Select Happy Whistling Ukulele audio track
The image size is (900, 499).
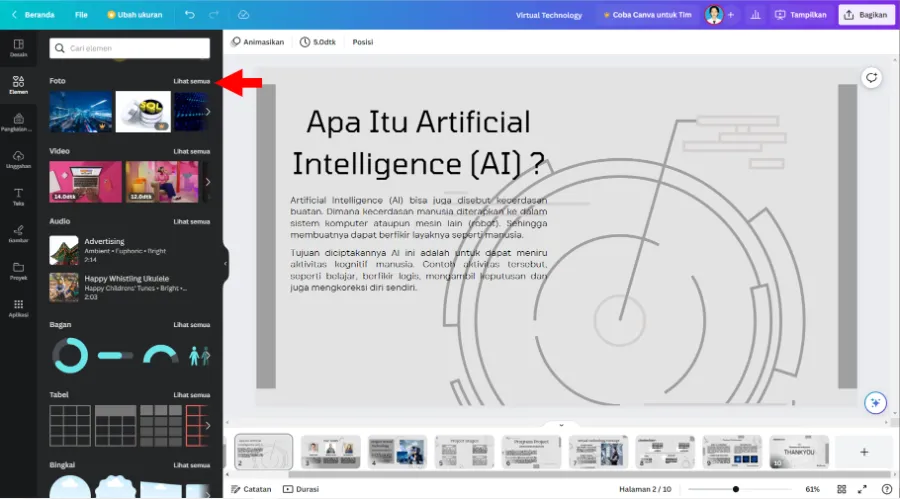click(x=130, y=287)
